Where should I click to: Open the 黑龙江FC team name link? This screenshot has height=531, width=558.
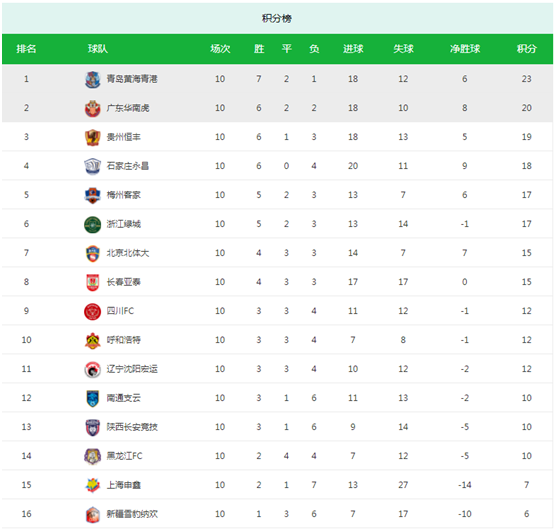point(125,456)
